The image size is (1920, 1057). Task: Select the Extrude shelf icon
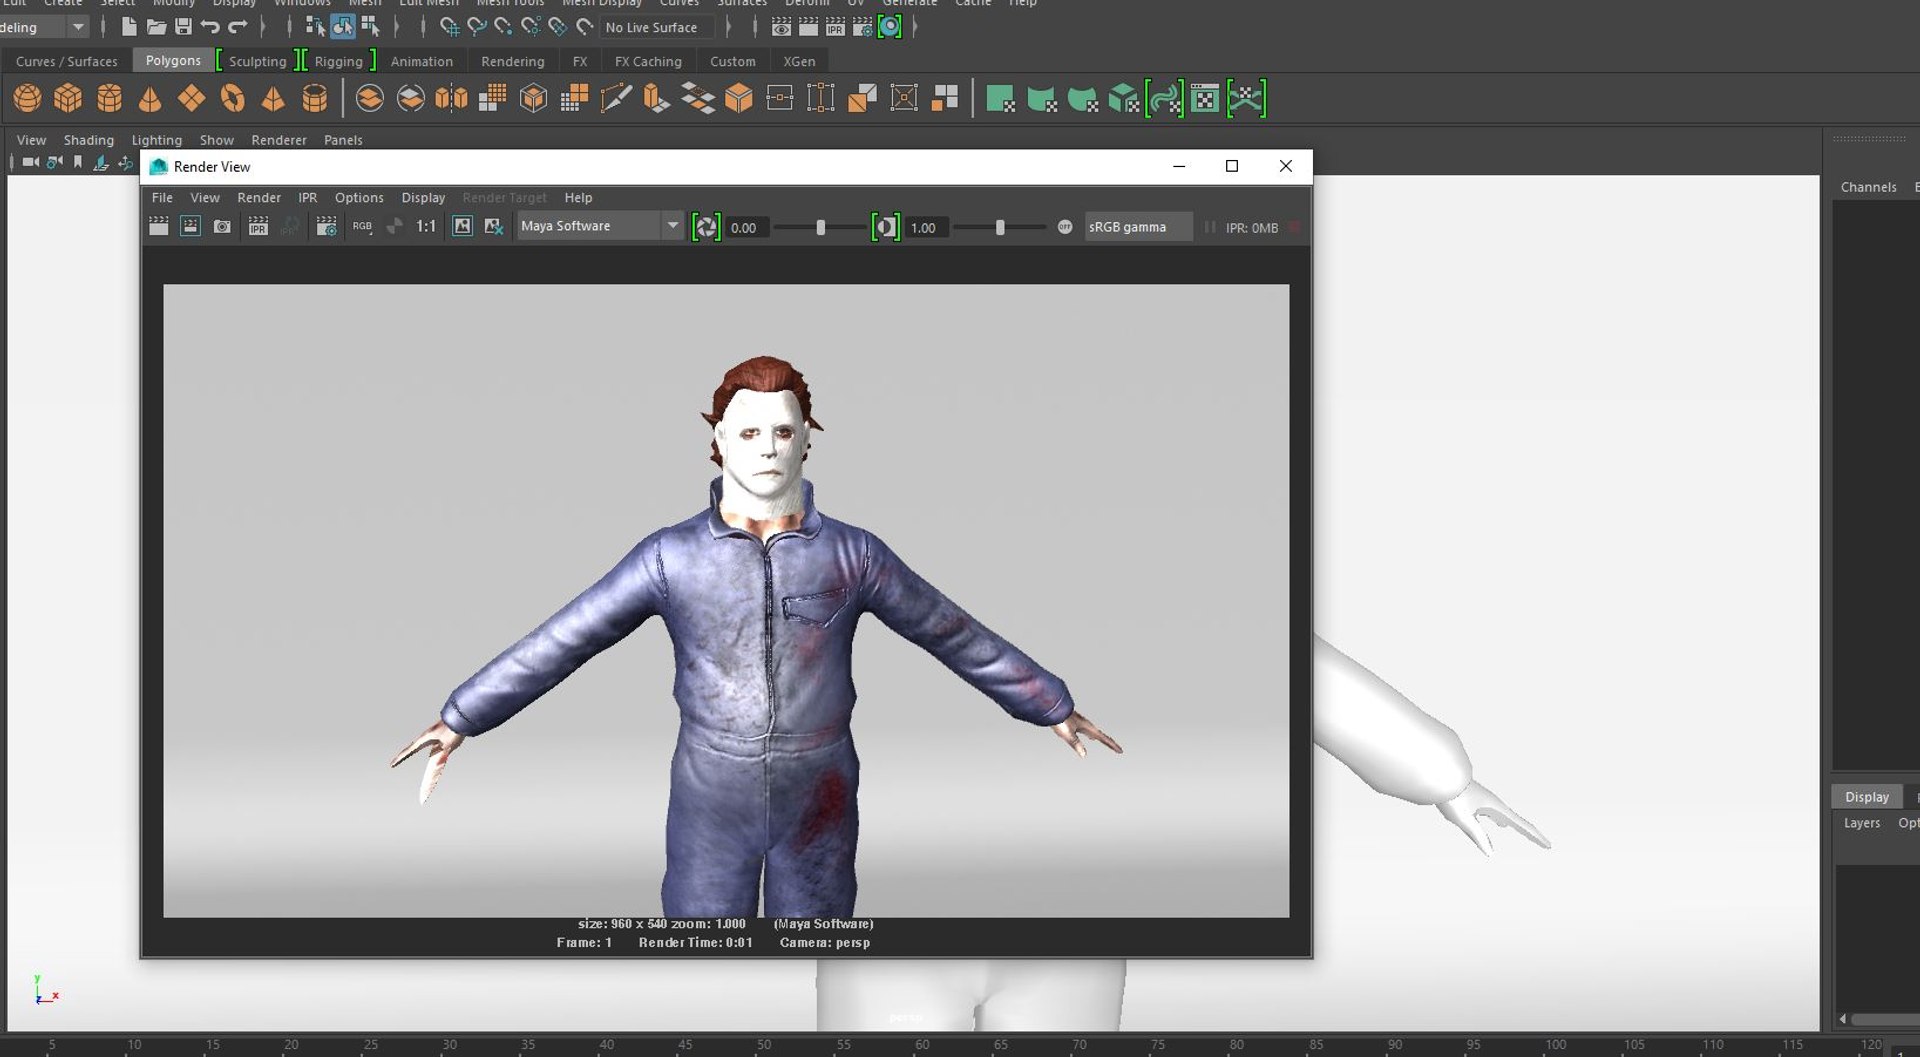(x=657, y=98)
